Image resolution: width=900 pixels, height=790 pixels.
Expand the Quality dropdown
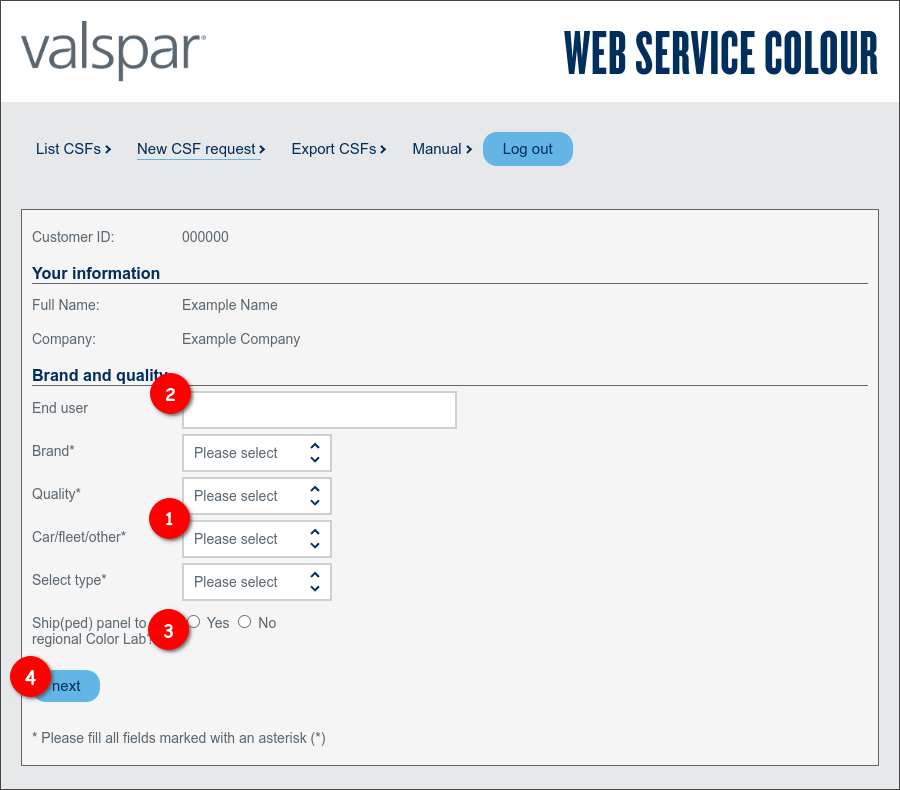pyautogui.click(x=257, y=496)
